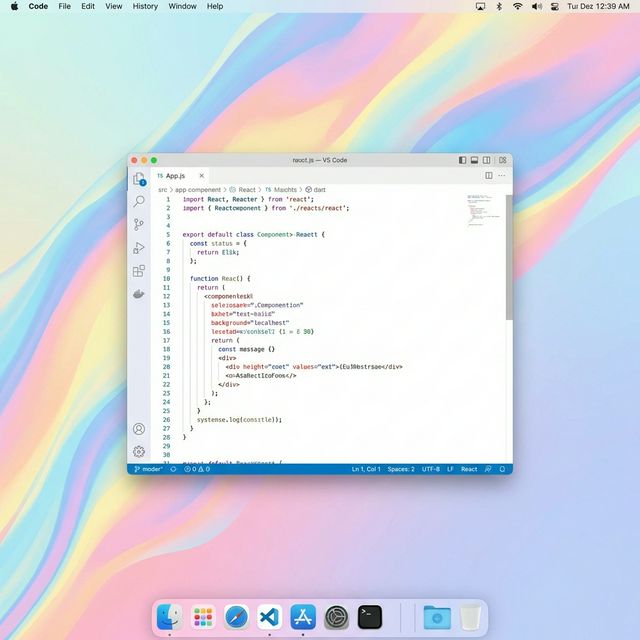
Task: Click line number 18 in the gutter
Action: tap(167, 349)
